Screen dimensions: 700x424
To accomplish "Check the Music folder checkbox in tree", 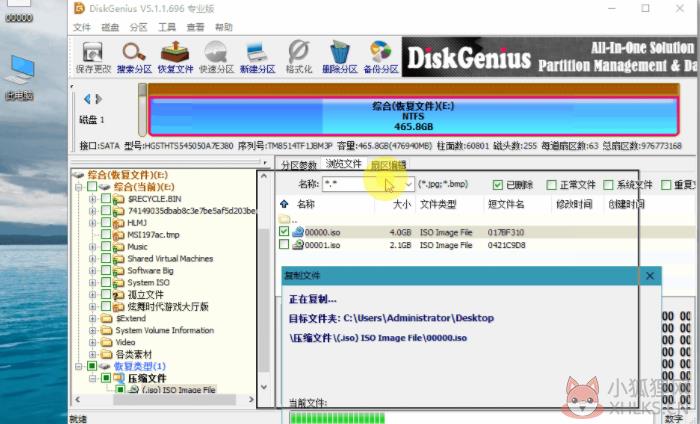I will [106, 246].
